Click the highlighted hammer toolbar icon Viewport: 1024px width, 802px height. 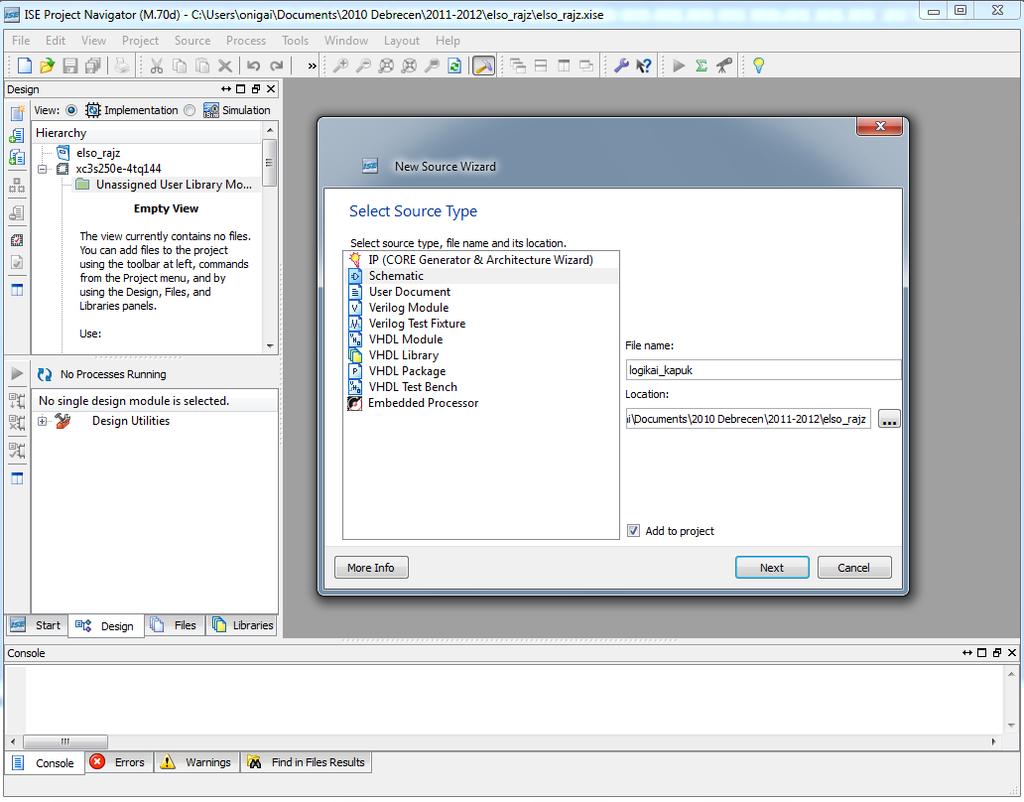click(x=483, y=65)
